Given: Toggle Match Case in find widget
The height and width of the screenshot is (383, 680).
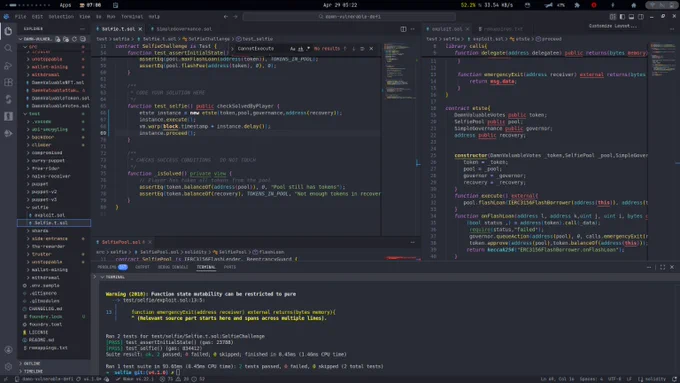Looking at the screenshot, I should coord(293,49).
